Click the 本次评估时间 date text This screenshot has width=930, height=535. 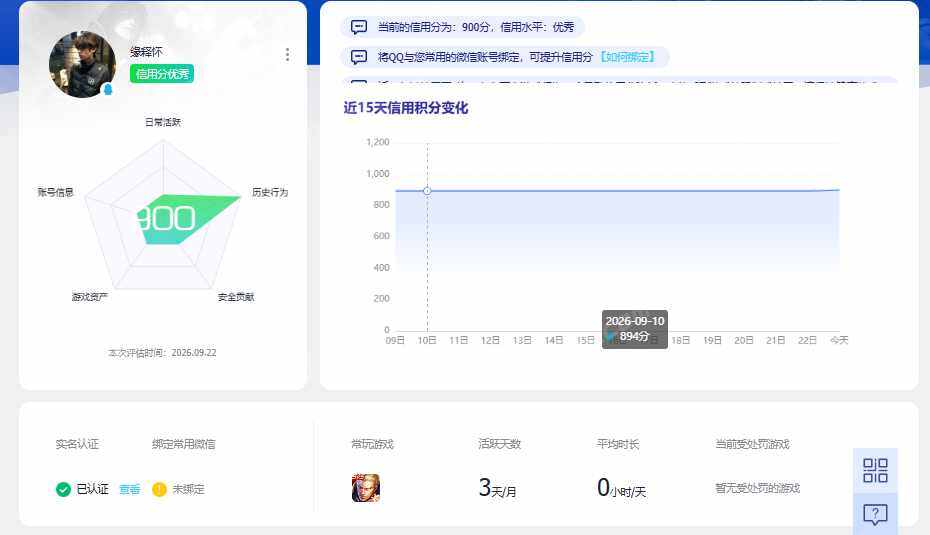point(162,353)
